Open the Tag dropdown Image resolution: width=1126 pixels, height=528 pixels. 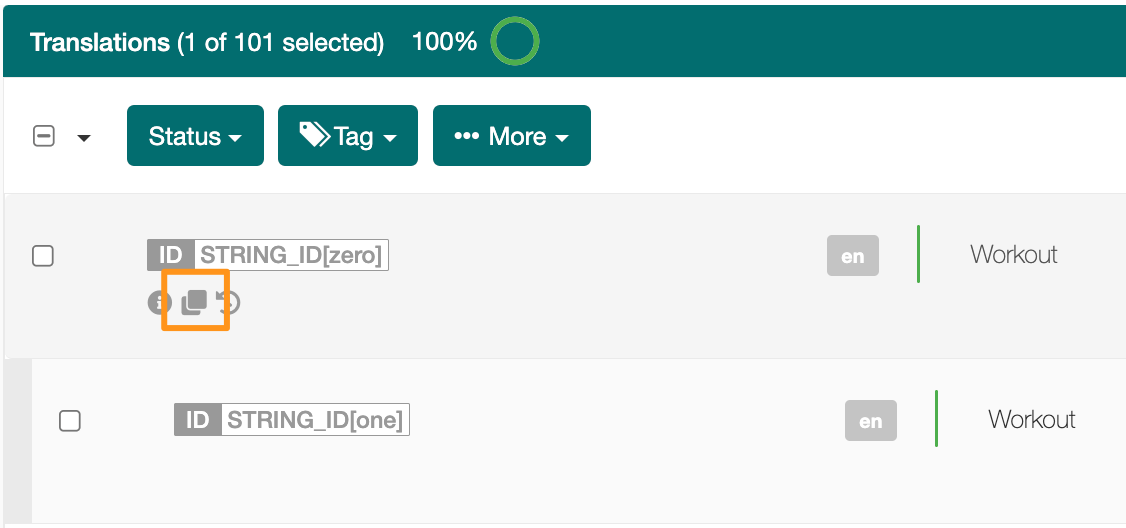tap(348, 136)
